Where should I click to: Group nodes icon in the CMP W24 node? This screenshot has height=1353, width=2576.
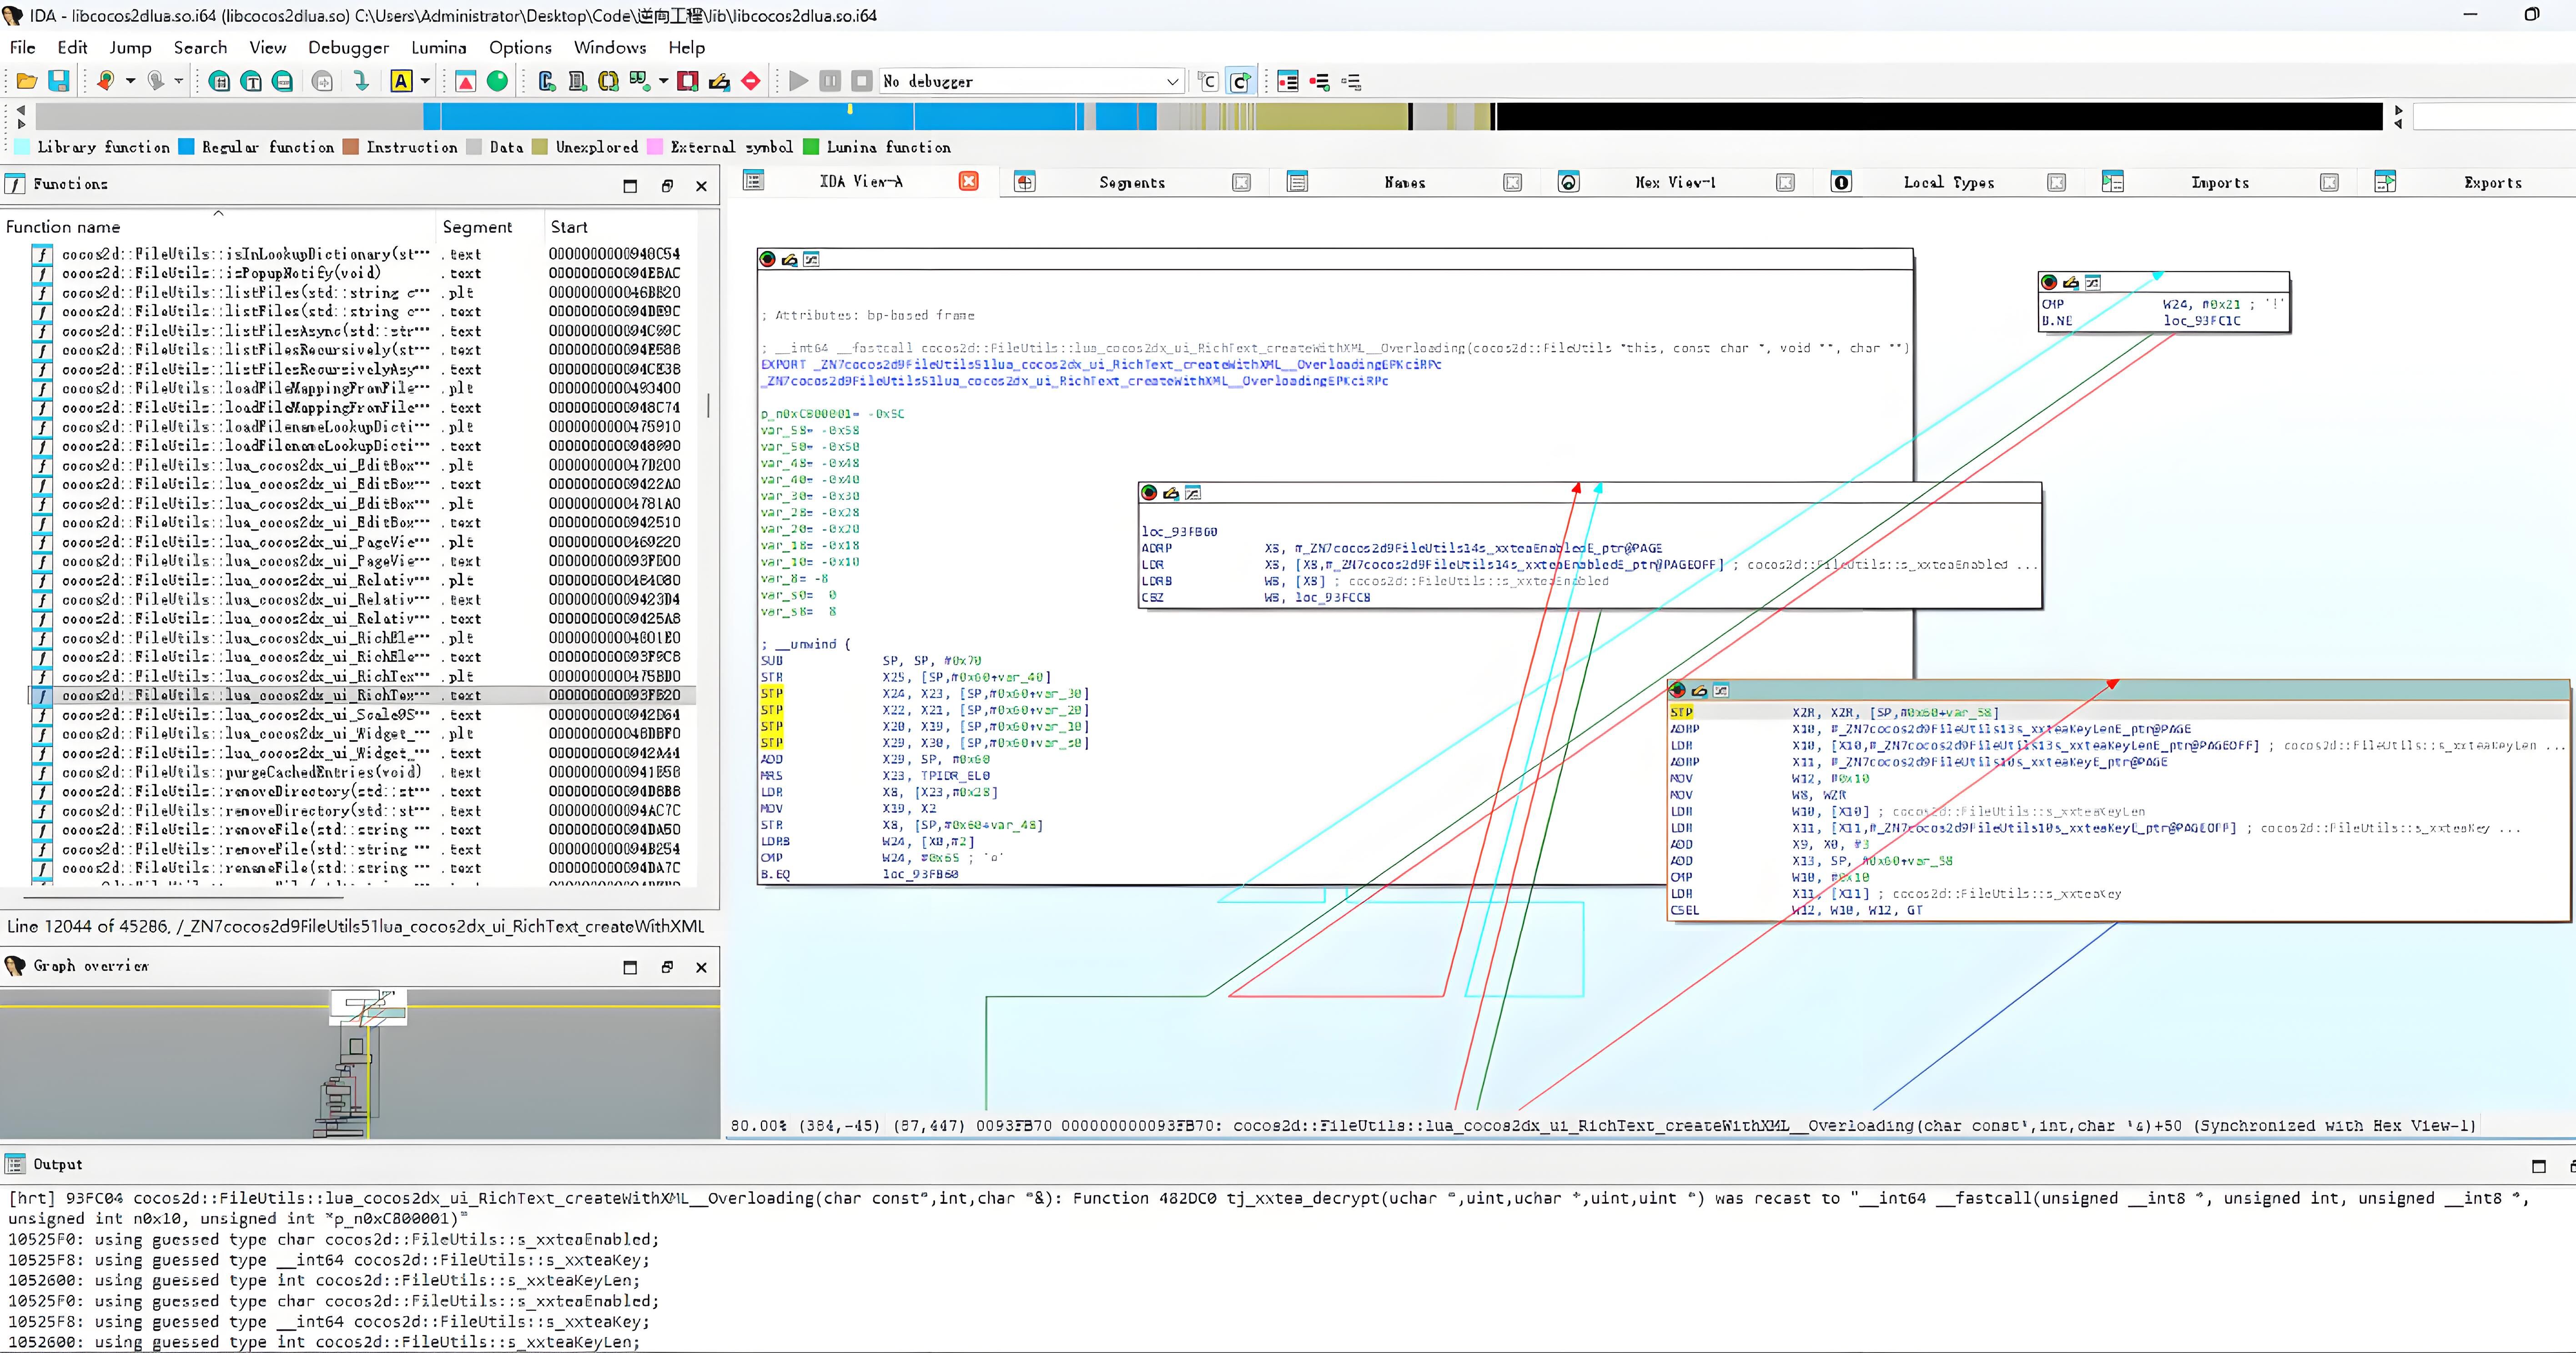pyautogui.click(x=2093, y=283)
